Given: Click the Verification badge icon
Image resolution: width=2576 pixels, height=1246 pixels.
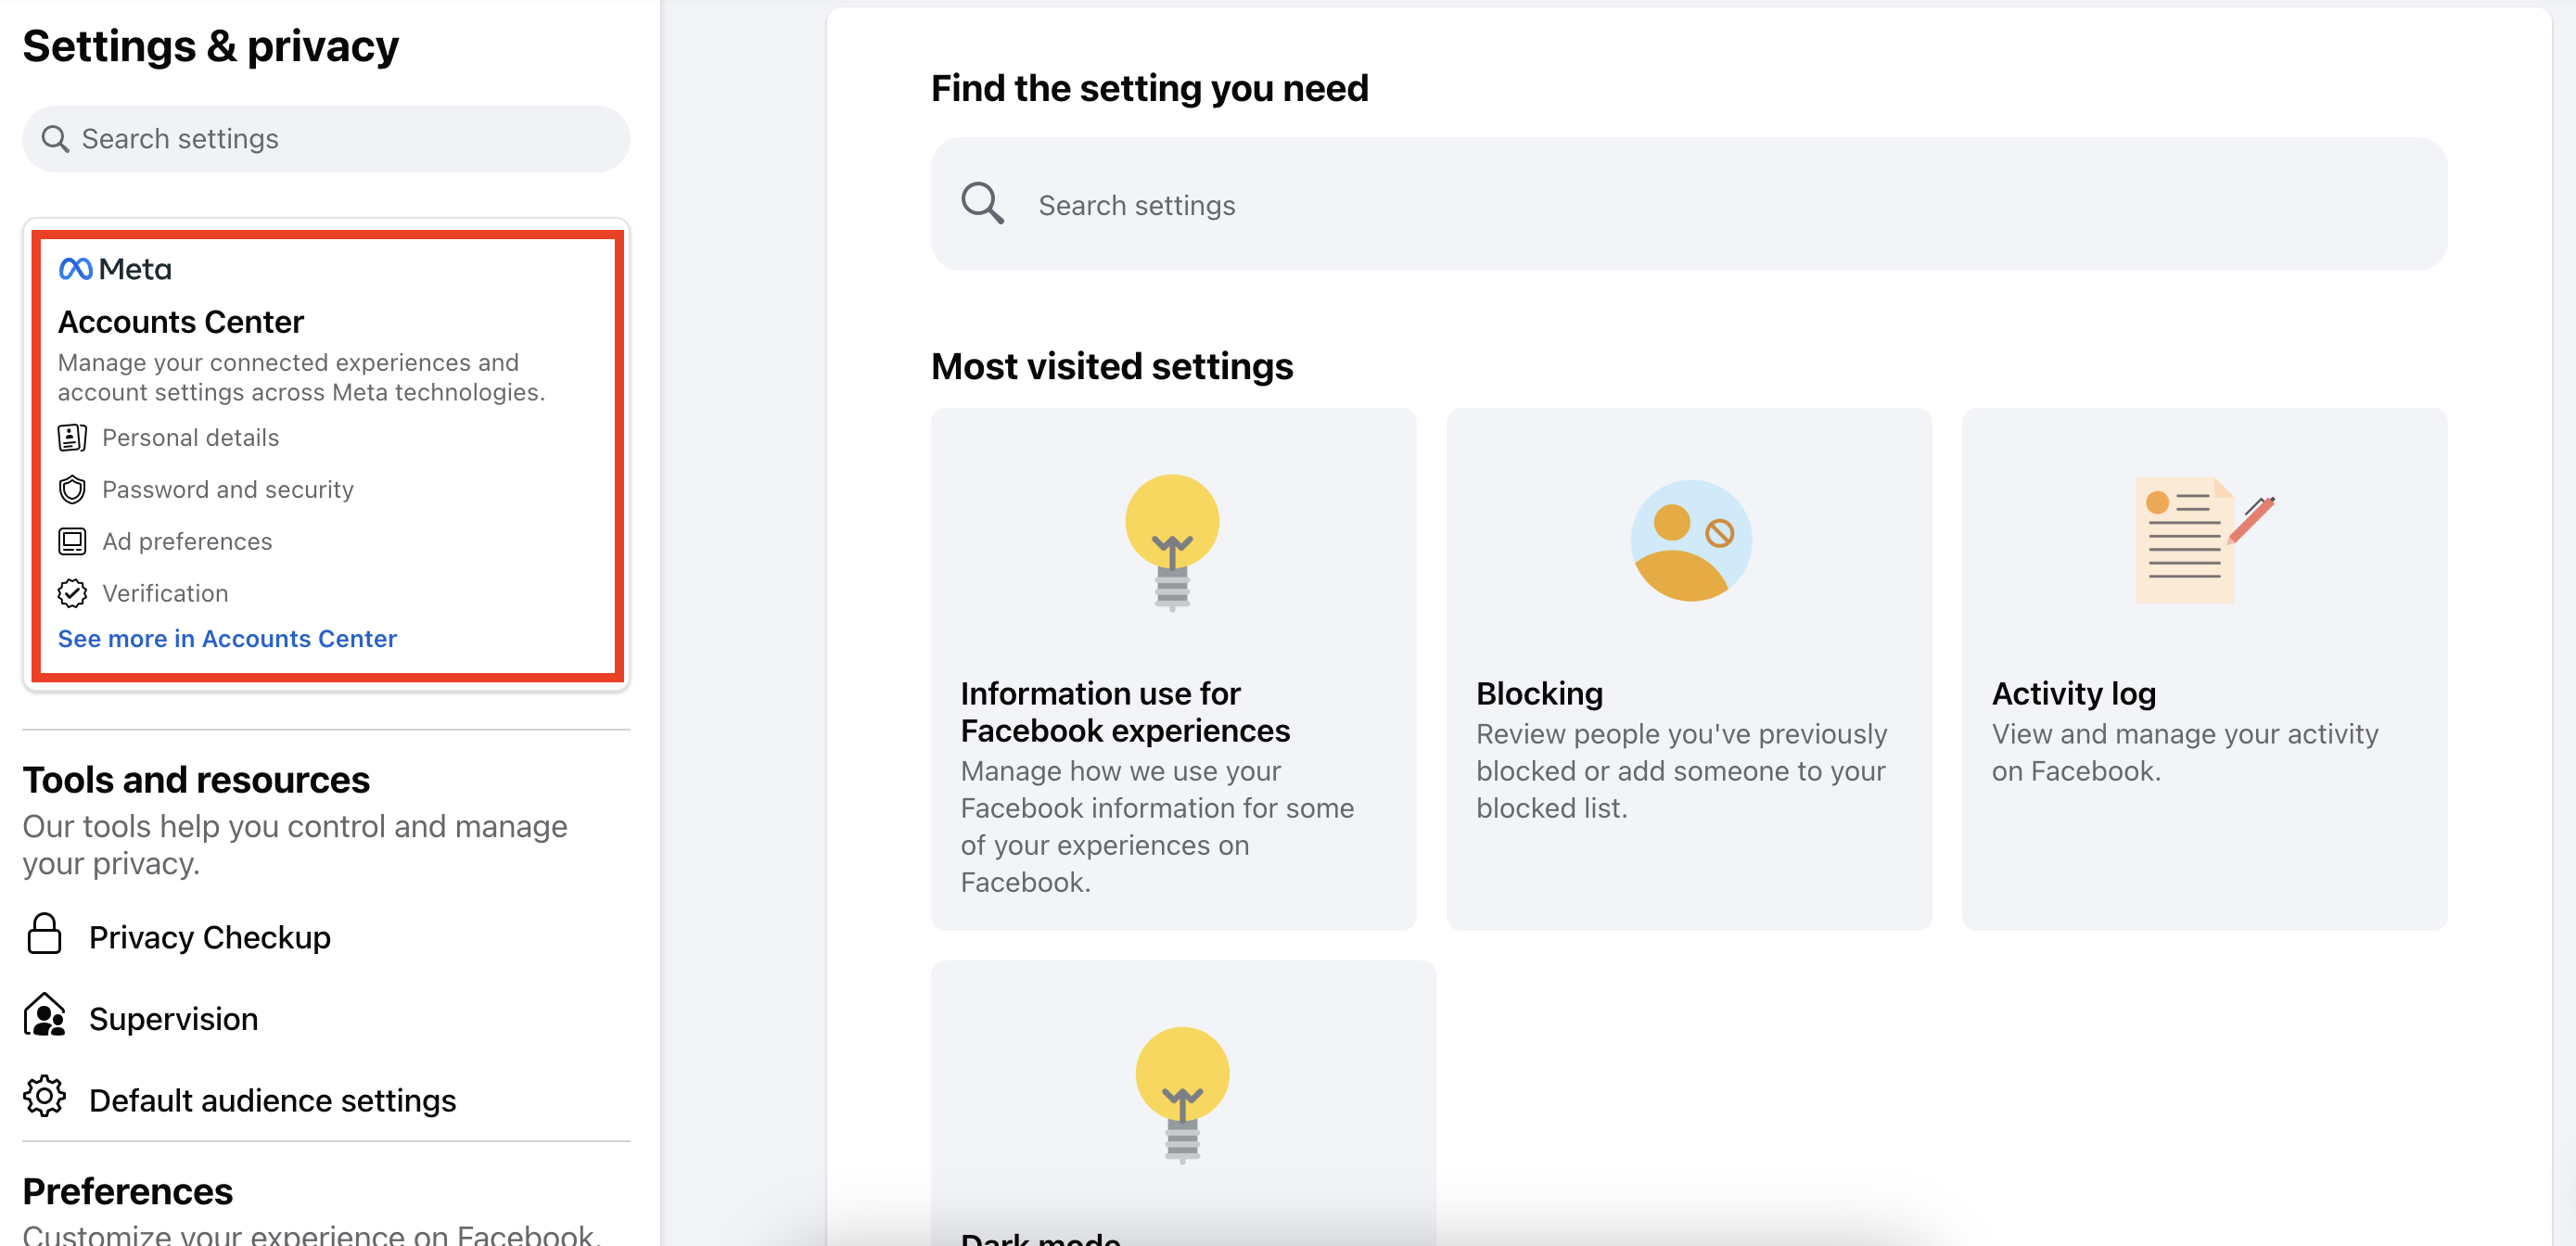Looking at the screenshot, I should pyautogui.click(x=72, y=593).
